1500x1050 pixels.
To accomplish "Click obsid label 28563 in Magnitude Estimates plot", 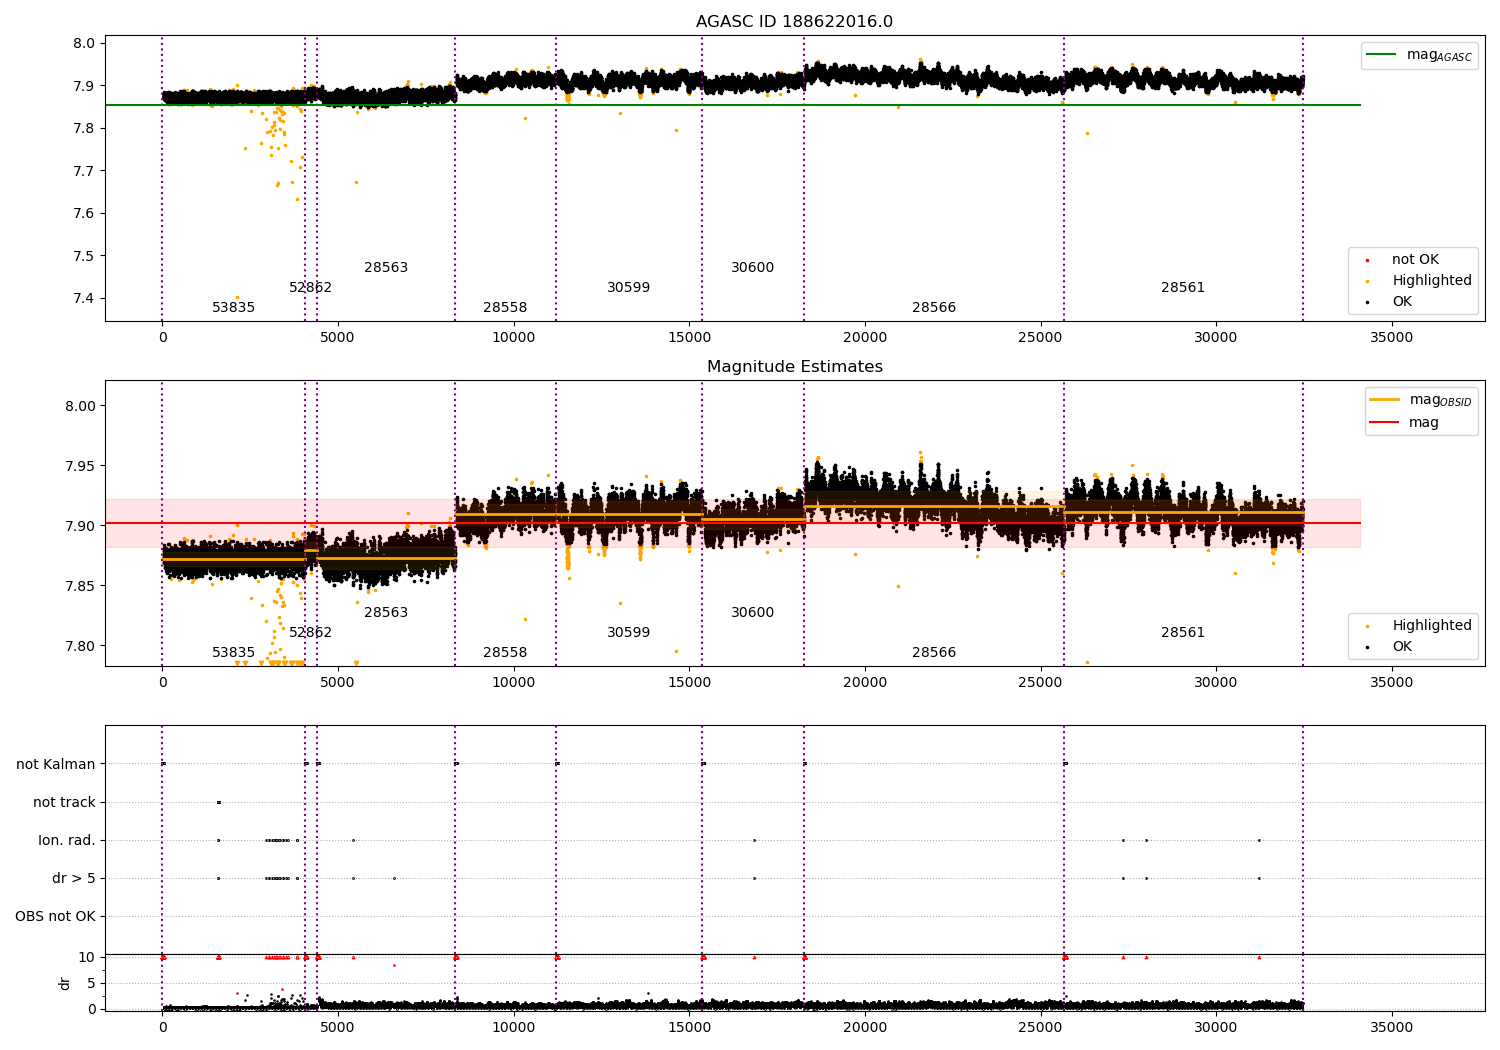I will click(386, 613).
